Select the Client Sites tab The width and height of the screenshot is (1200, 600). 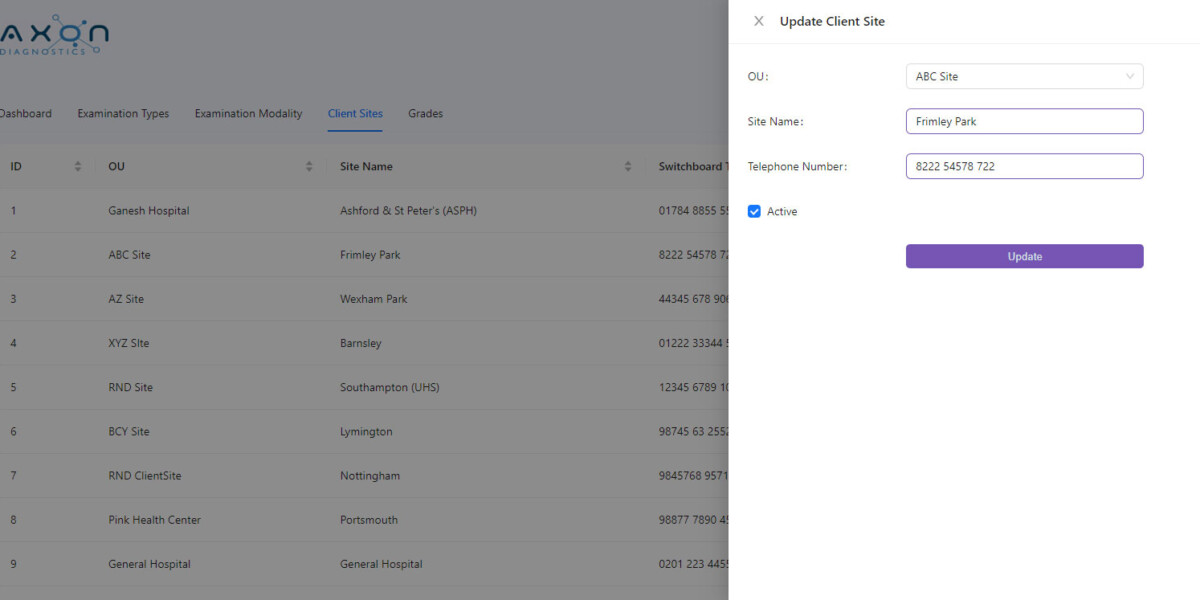tap(355, 113)
